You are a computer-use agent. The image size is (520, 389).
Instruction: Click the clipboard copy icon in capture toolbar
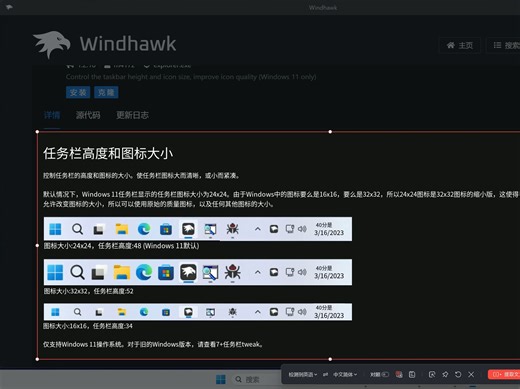click(x=412, y=375)
